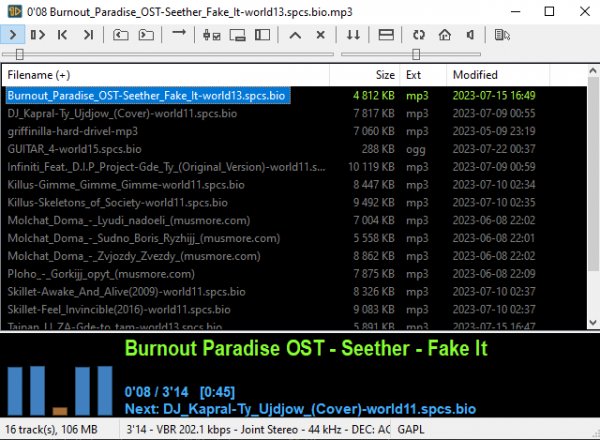Click the track position seek slider
The height and width of the screenshot is (440, 600).
168,54
